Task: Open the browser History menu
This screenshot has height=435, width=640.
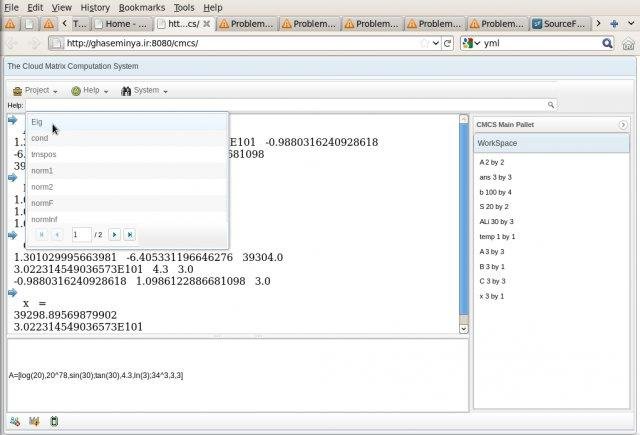Action: pyautogui.click(x=95, y=7)
